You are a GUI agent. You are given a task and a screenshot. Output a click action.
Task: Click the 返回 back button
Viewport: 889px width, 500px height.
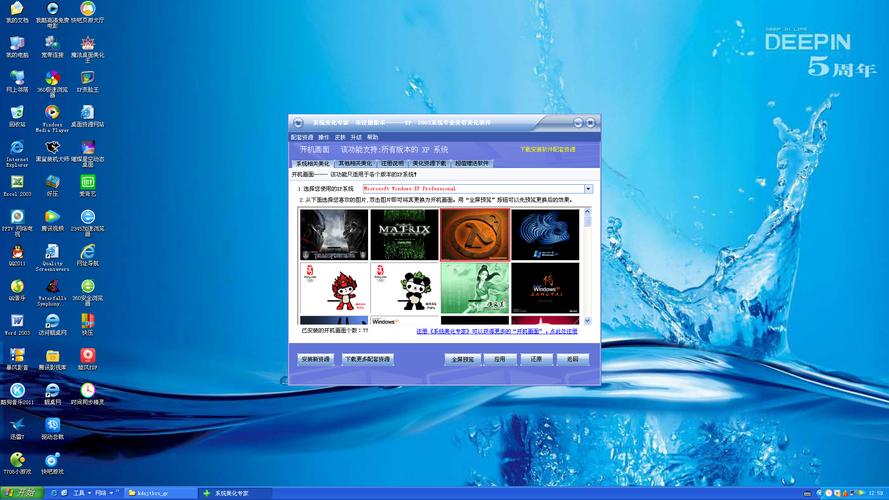(x=573, y=359)
